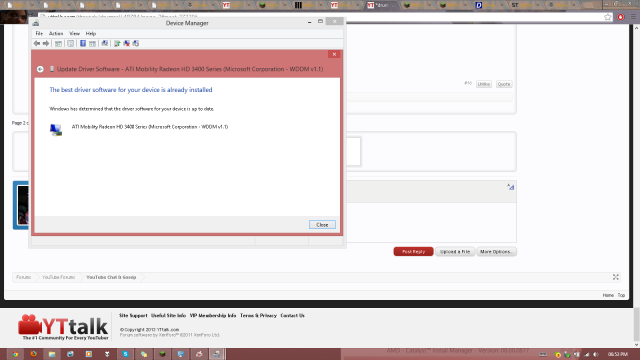Viewport: 640px width, 360px height.
Task: Open the File menu in Device Manager
Action: [x=39, y=33]
